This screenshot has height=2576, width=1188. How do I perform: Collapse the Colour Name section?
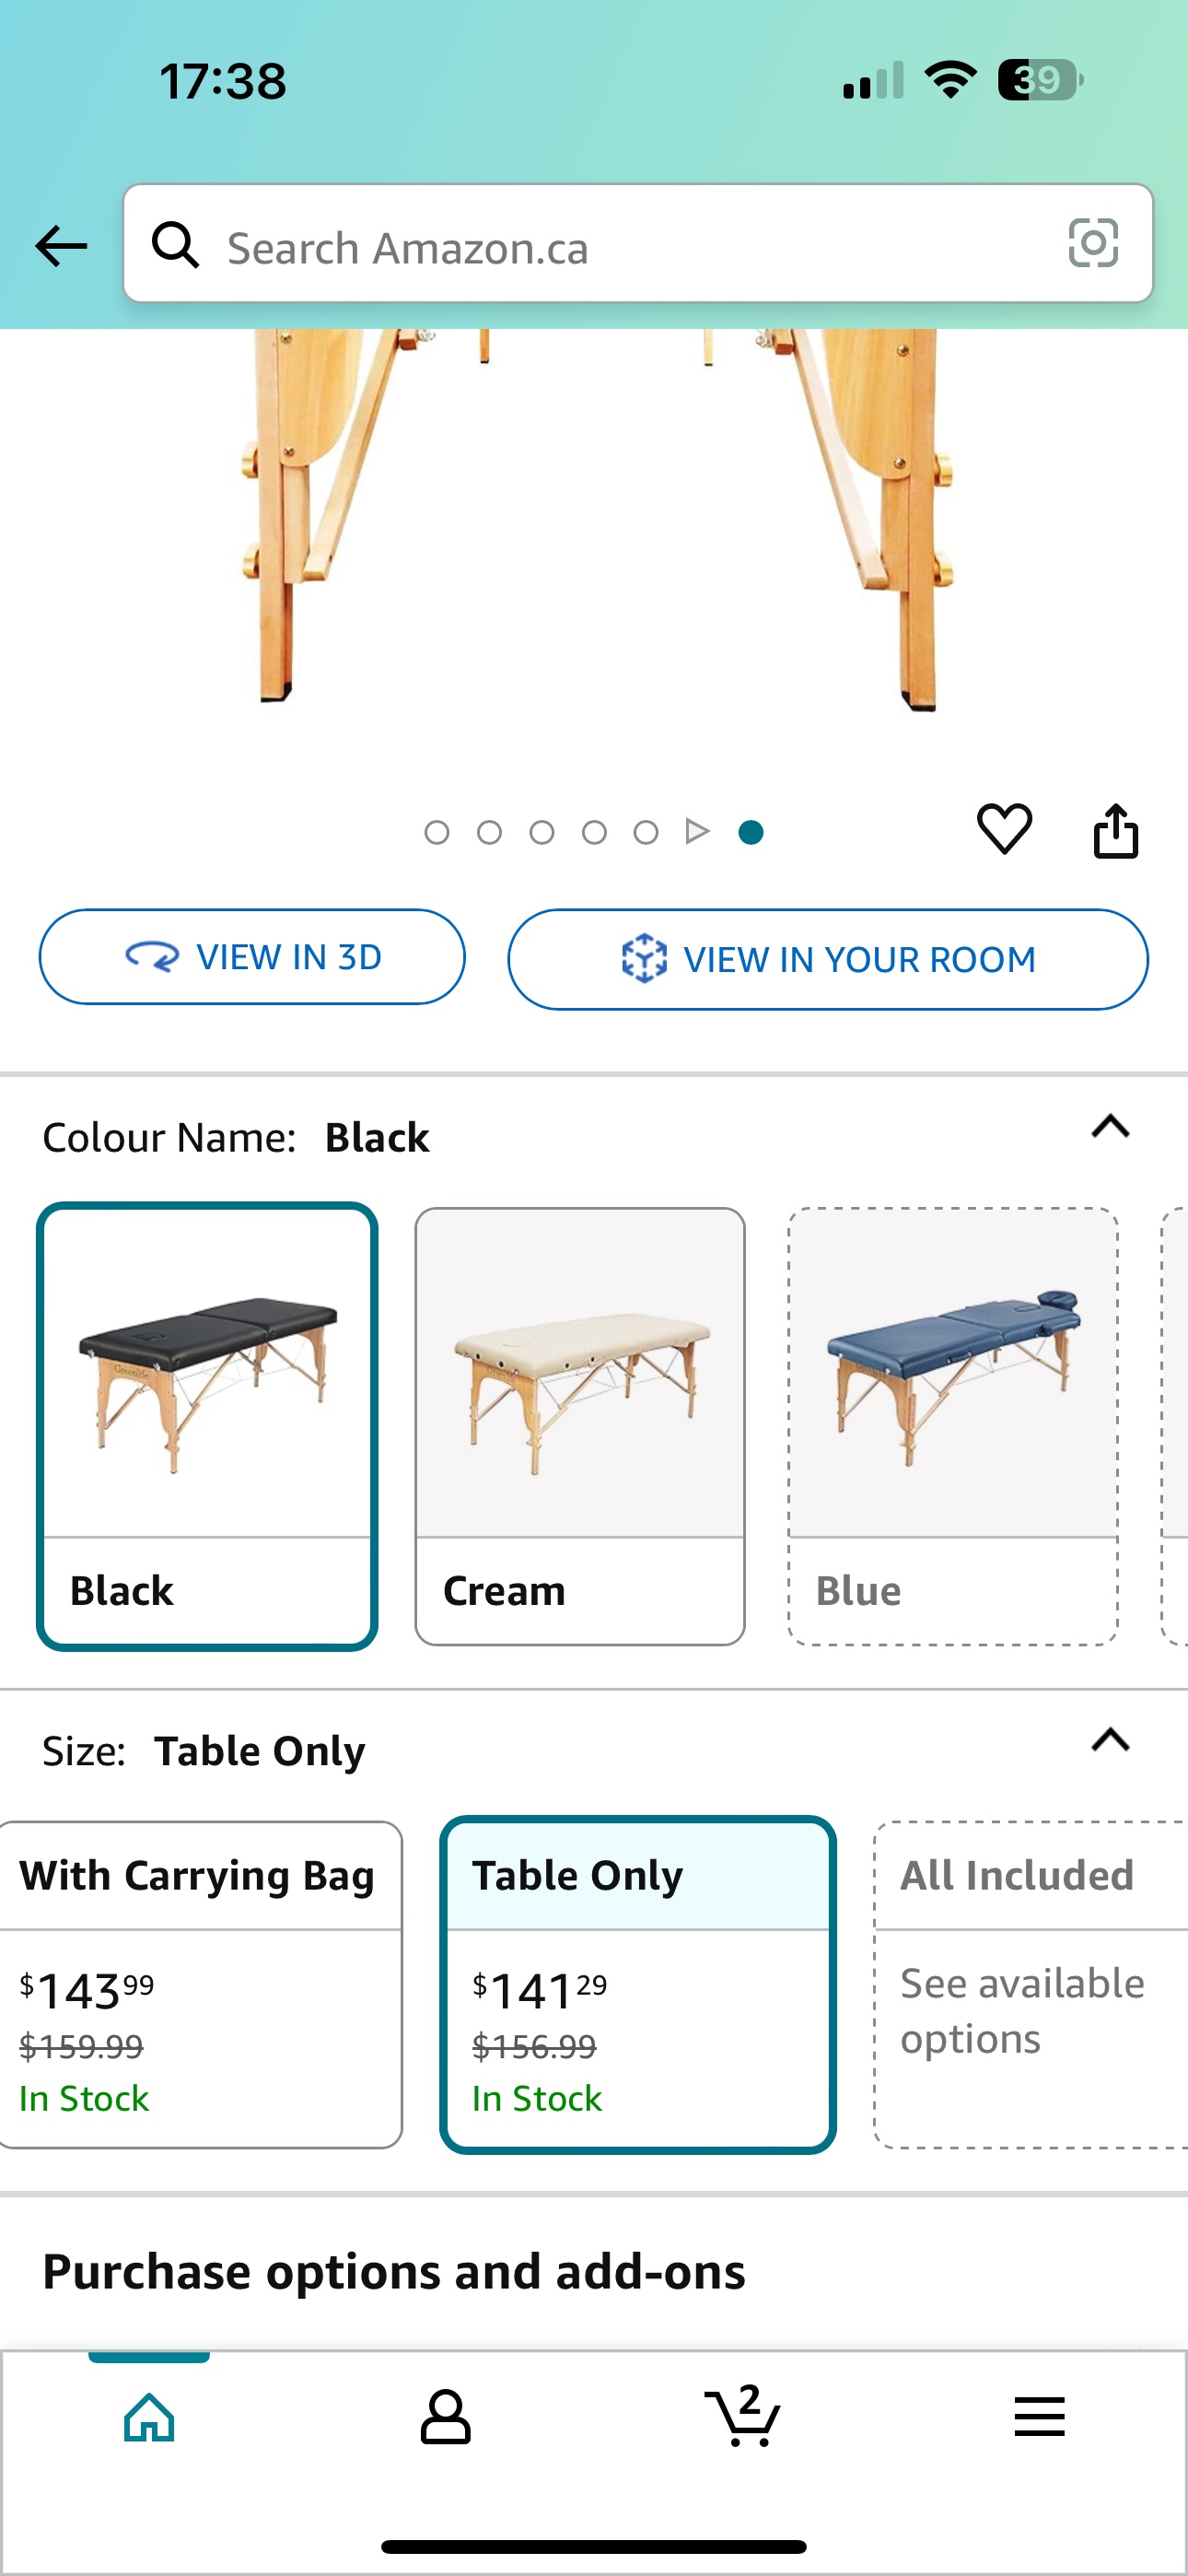click(1110, 1127)
